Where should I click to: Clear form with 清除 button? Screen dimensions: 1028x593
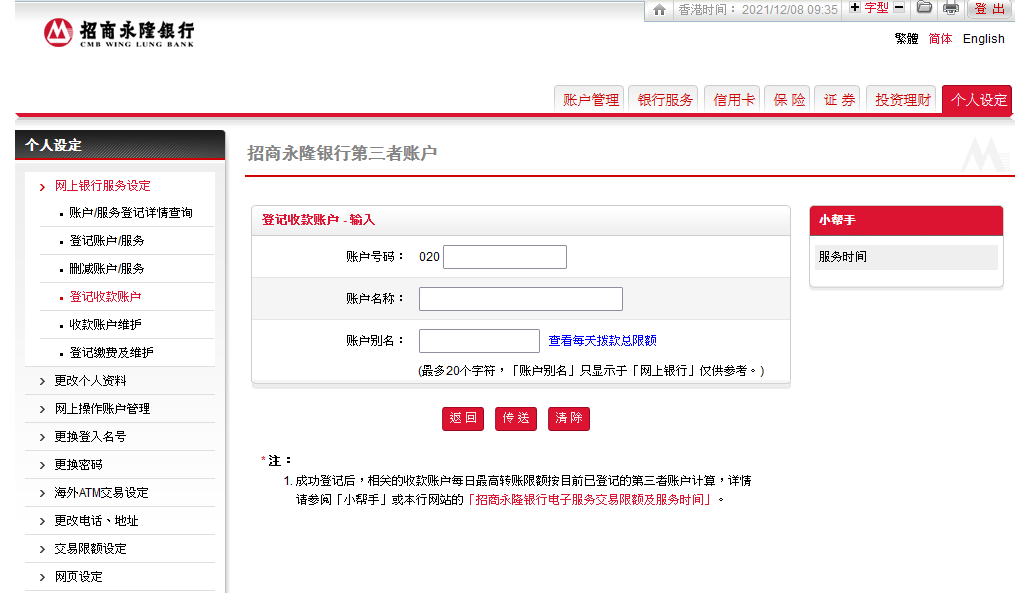point(568,419)
